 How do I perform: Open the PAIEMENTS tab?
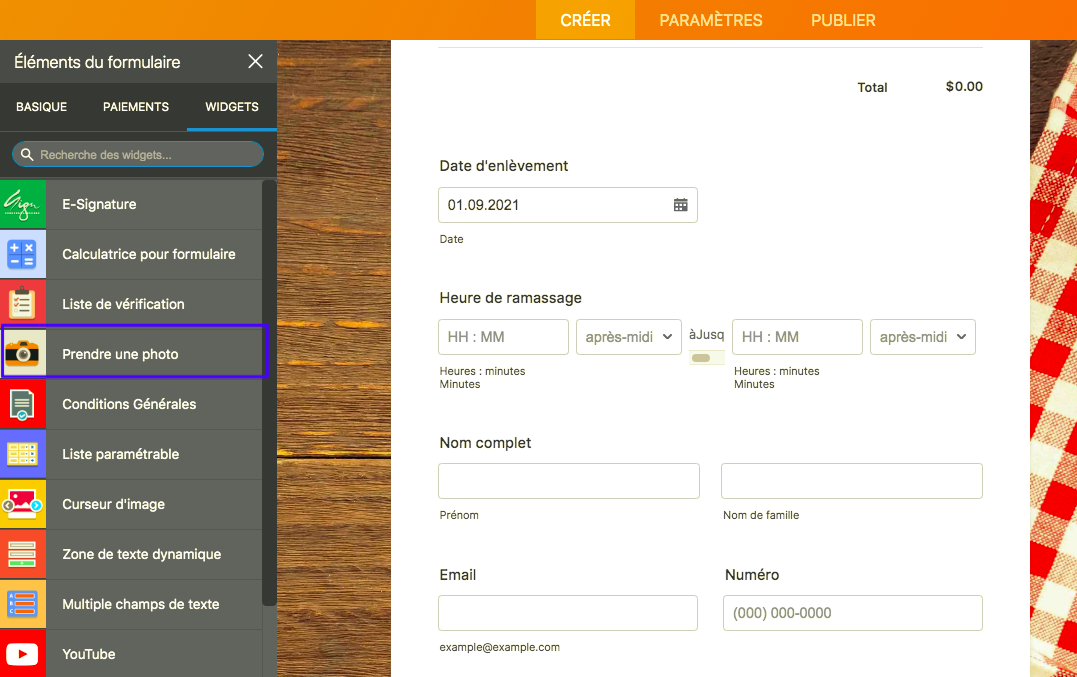point(136,107)
